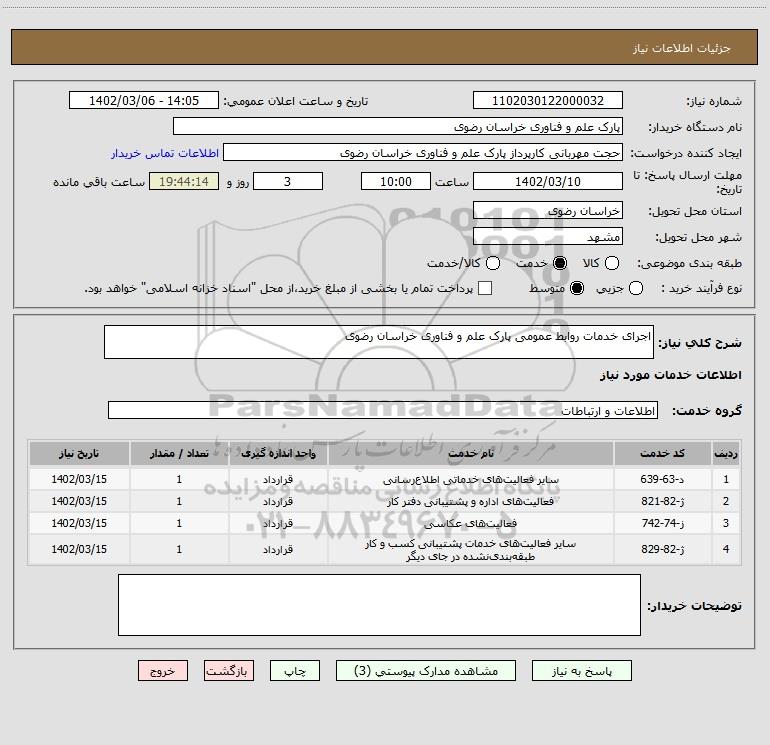
Task: Click the نام خدمت column header
Action: [x=470, y=453]
